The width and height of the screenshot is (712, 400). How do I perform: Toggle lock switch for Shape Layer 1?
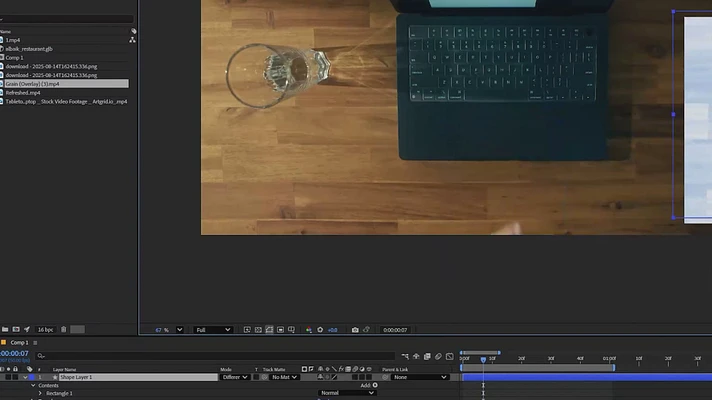15,377
